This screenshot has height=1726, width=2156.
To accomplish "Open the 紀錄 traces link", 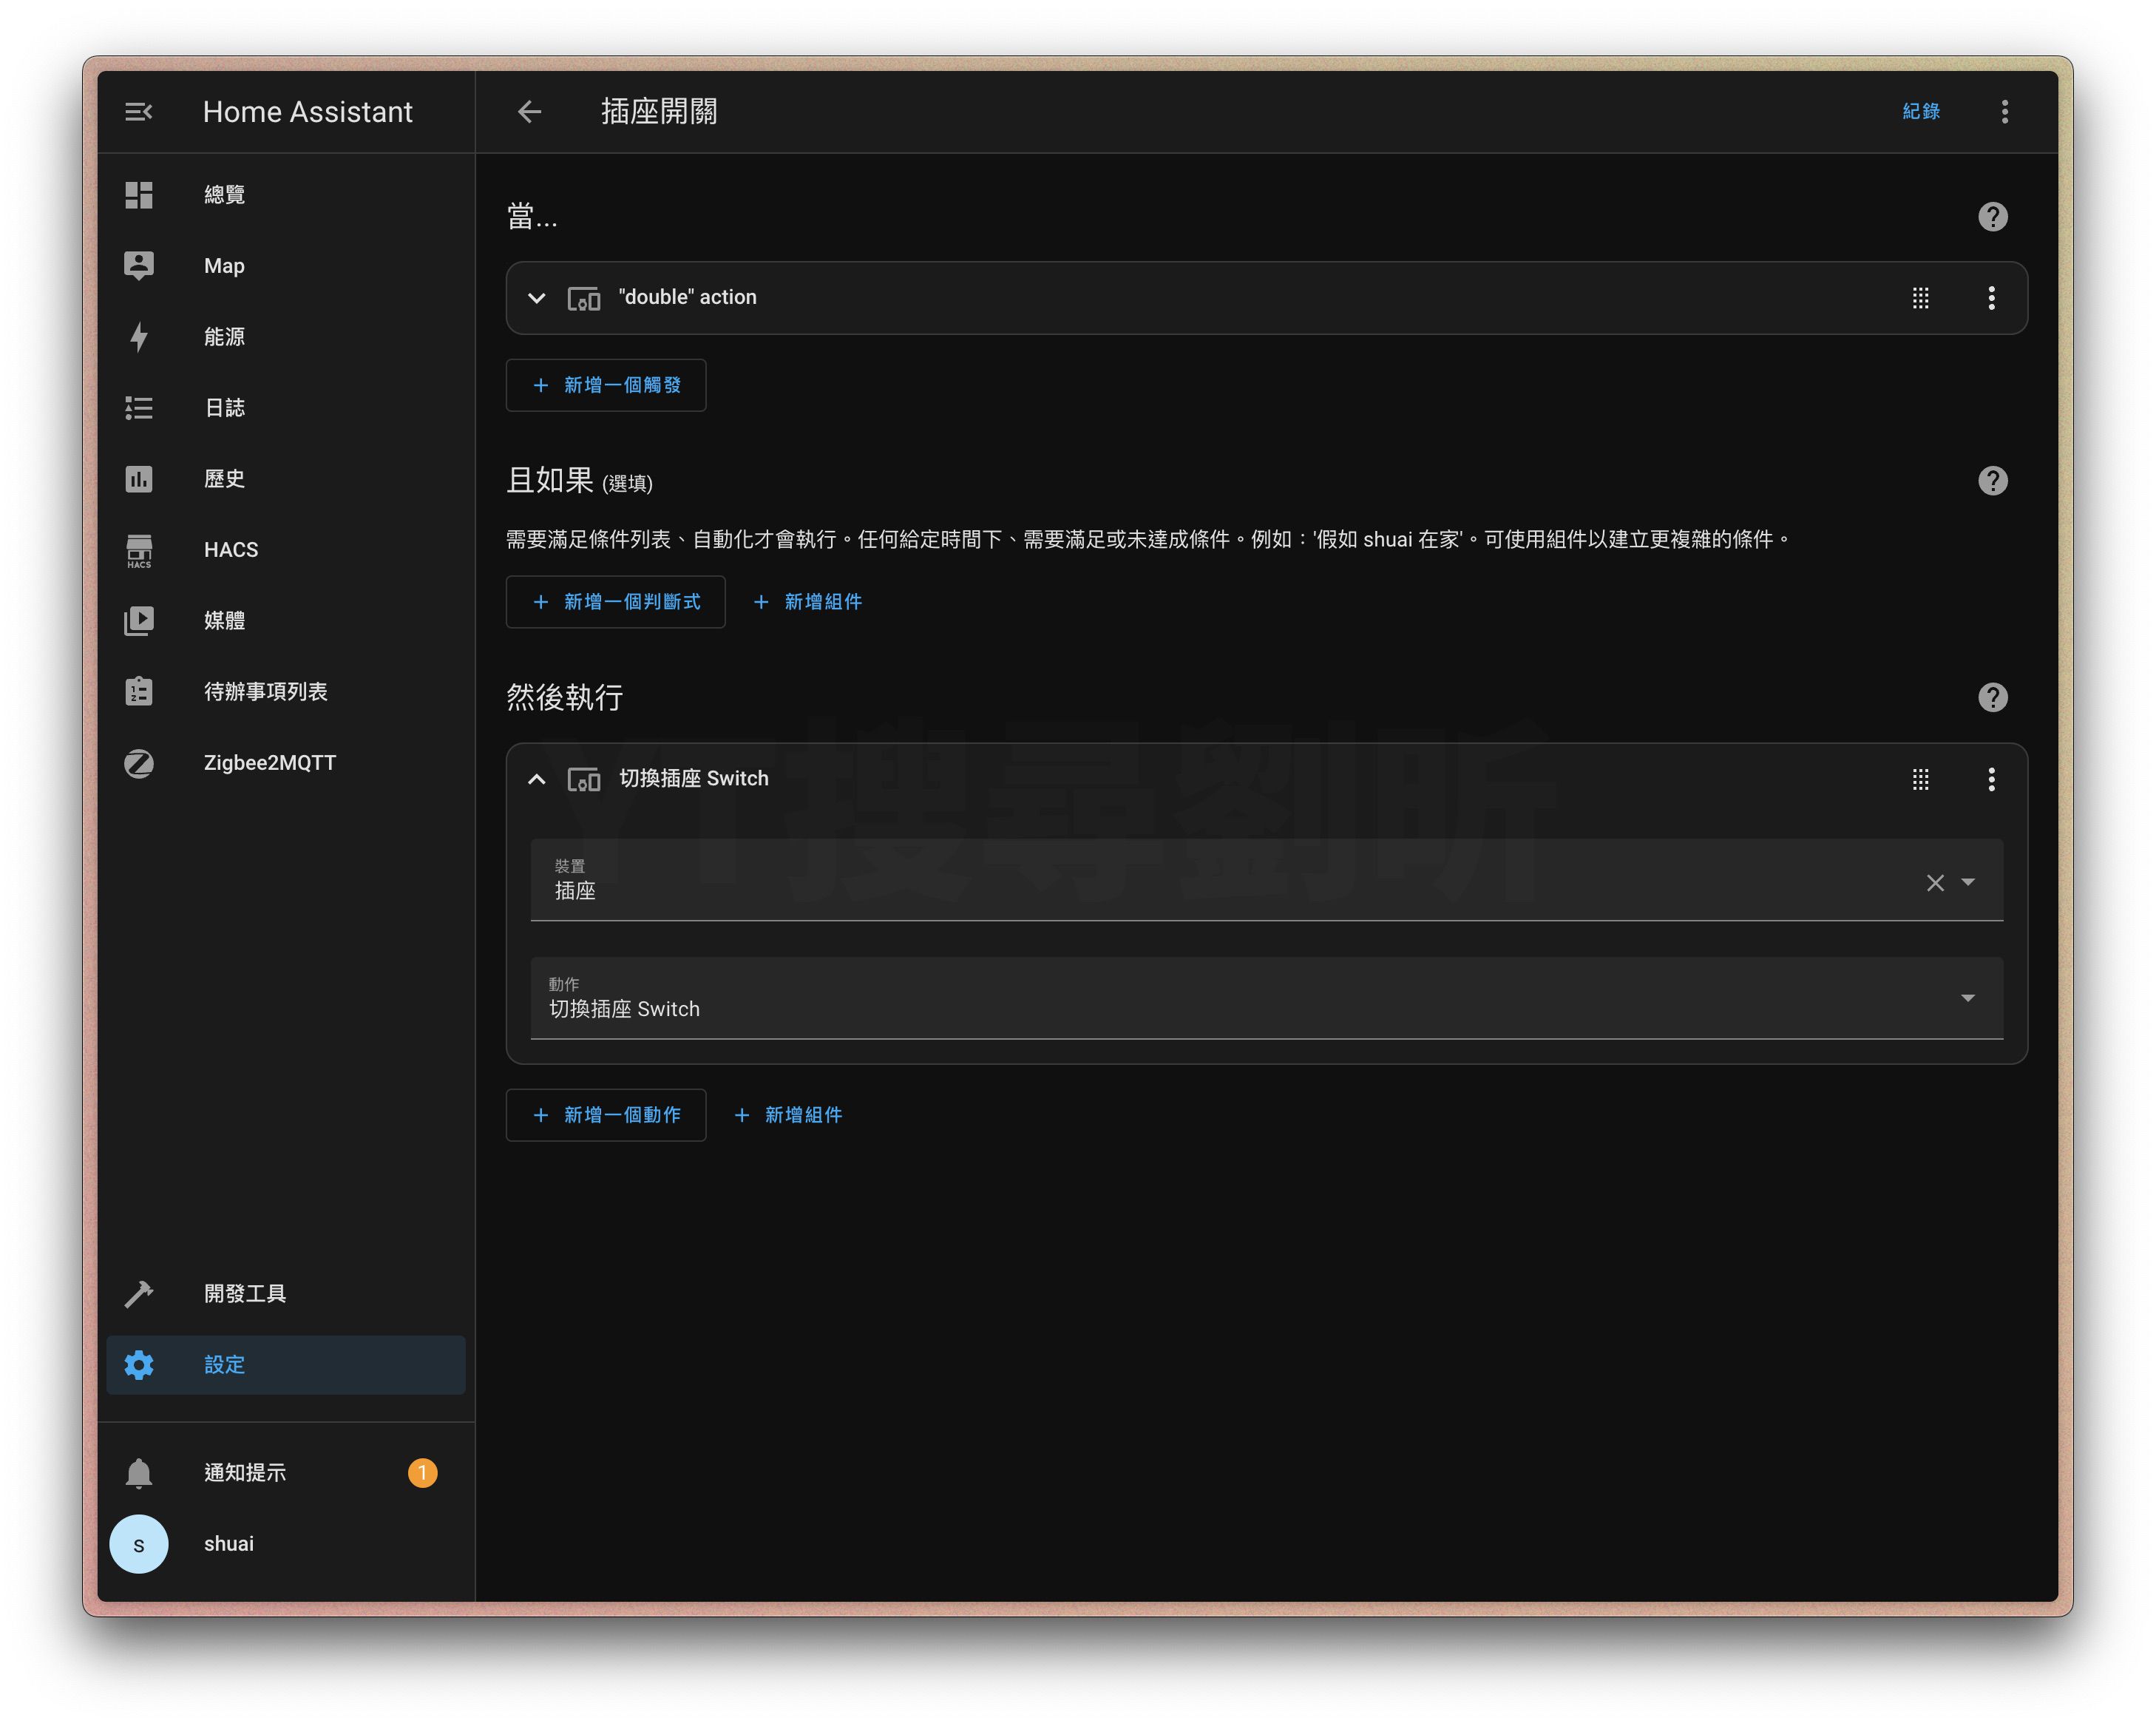I will coord(1921,111).
